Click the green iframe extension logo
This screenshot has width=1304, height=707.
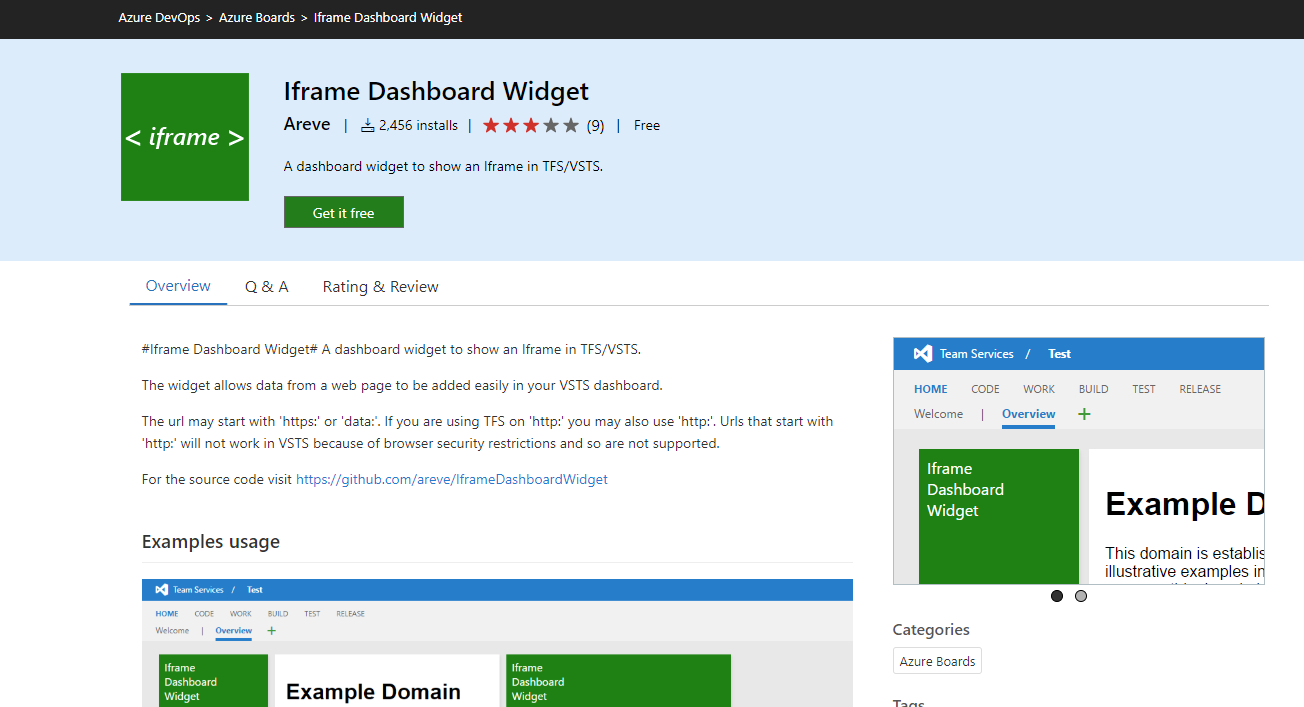185,137
